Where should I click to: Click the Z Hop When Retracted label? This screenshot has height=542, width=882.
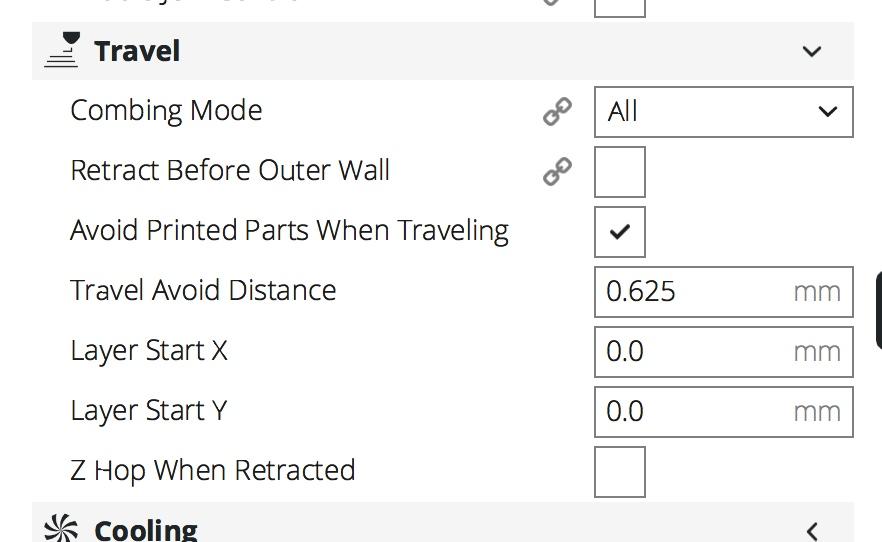point(213,471)
